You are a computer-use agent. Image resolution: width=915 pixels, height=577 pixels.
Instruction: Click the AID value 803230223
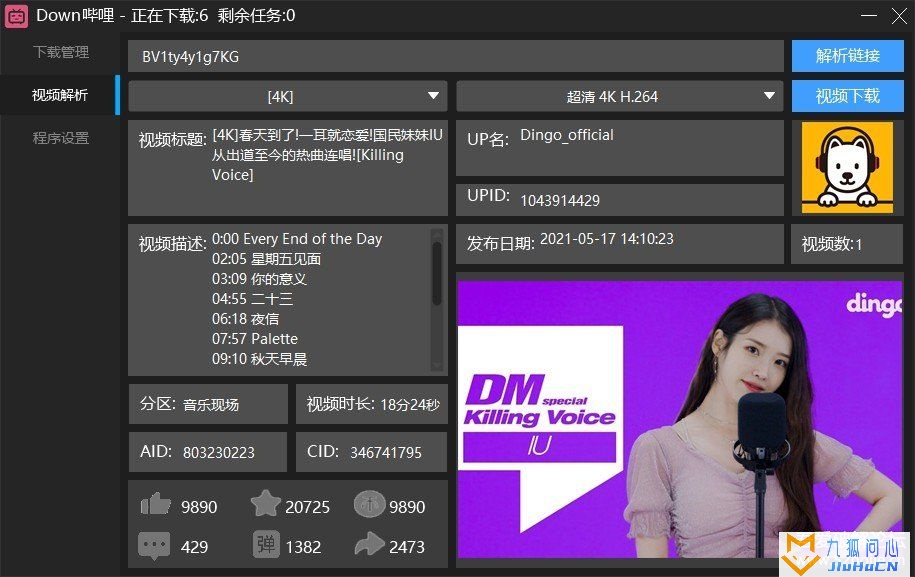(219, 453)
